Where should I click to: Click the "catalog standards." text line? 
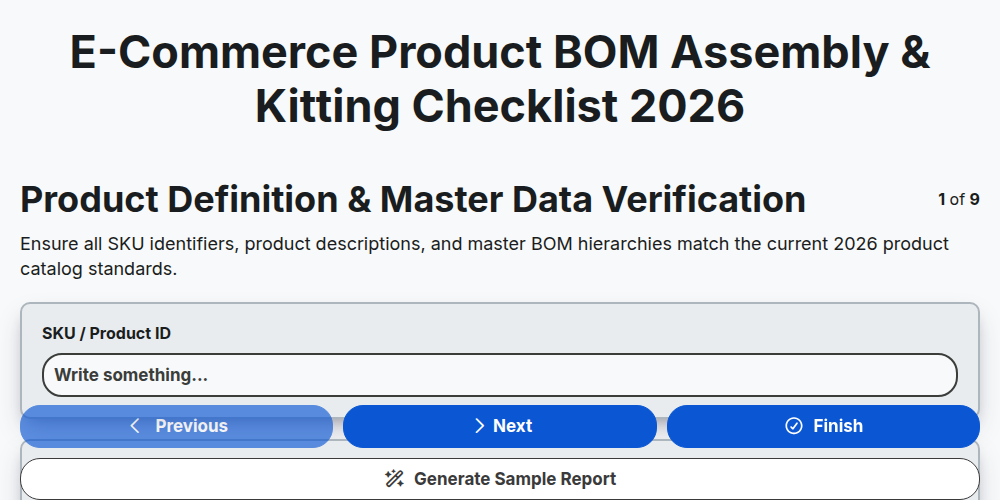[x=98, y=269]
